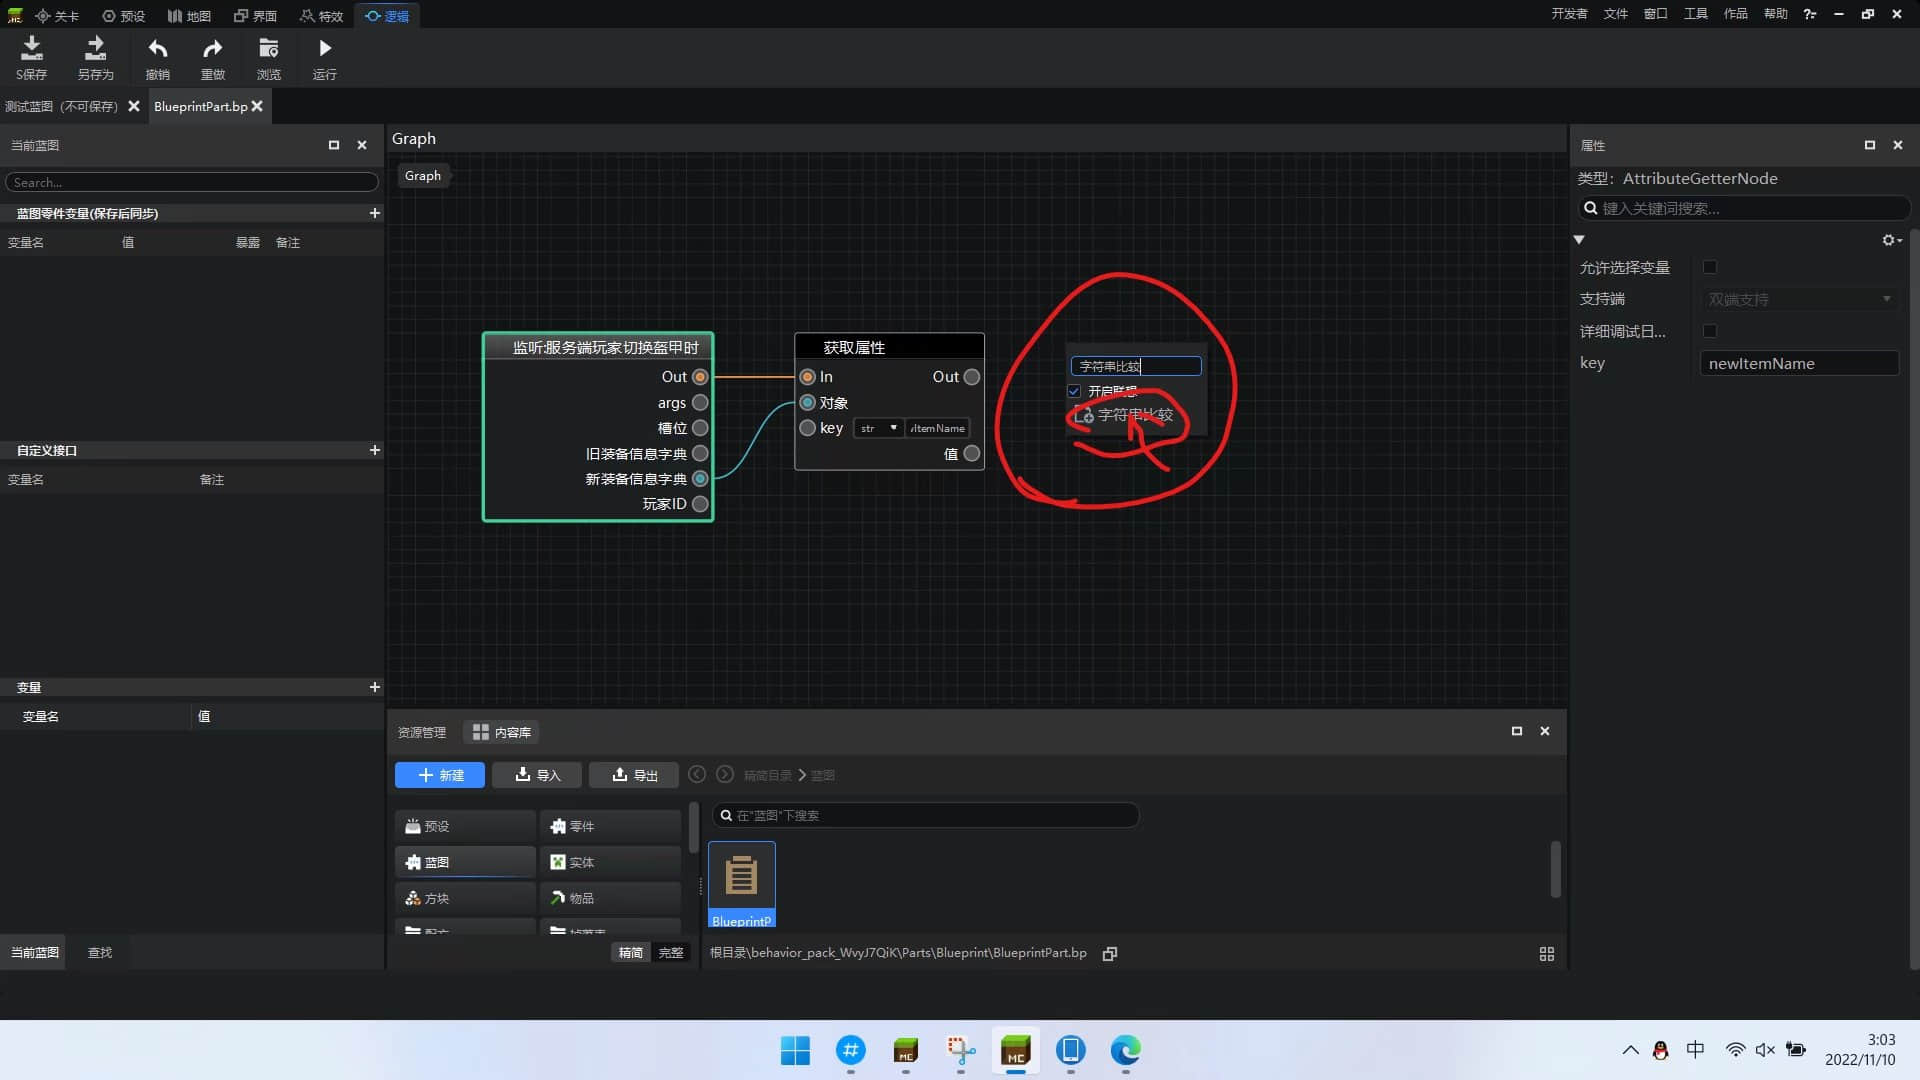Click the Search field in 当前蓝图 panel
The height and width of the screenshot is (1080, 1920).
pyautogui.click(x=192, y=182)
